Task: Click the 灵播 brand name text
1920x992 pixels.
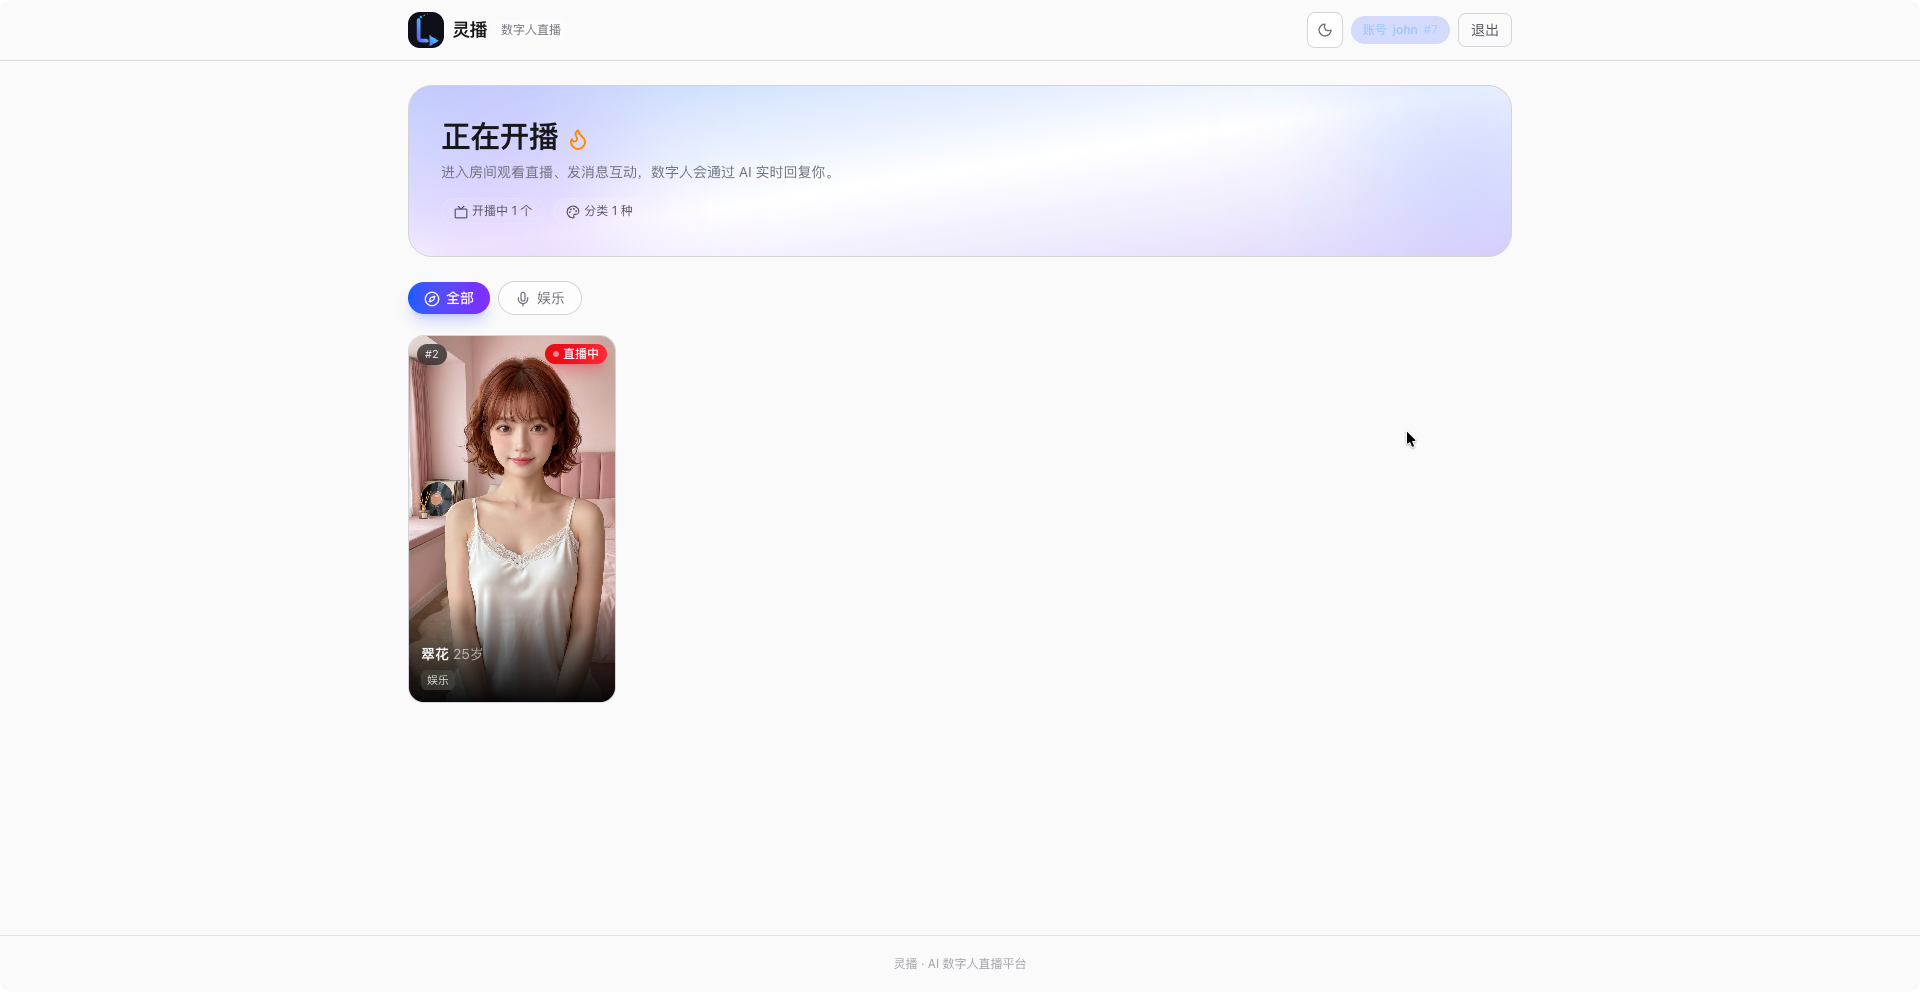Action: click(x=470, y=30)
